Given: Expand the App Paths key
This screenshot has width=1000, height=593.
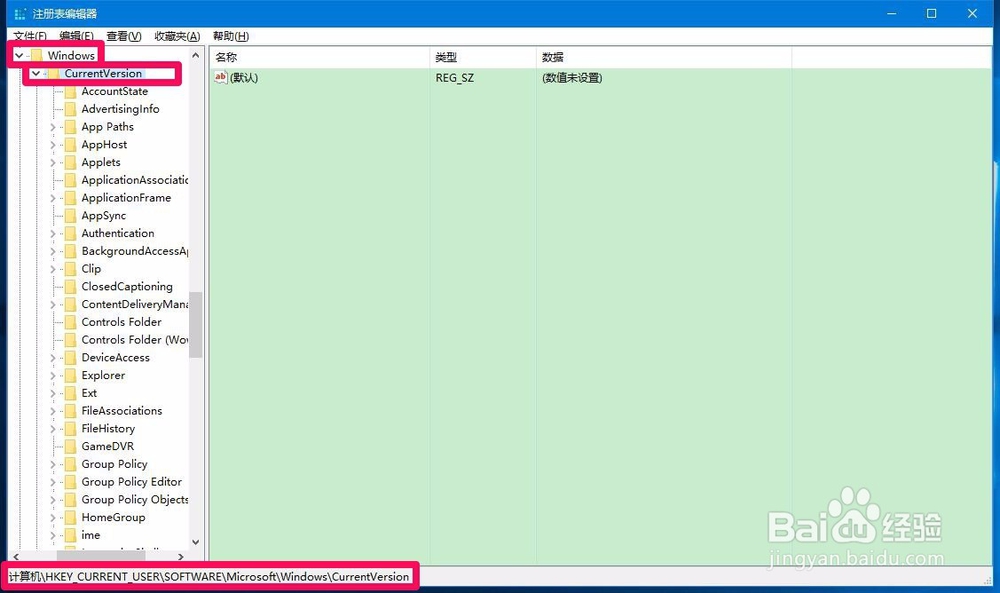Looking at the screenshot, I should pos(53,128).
